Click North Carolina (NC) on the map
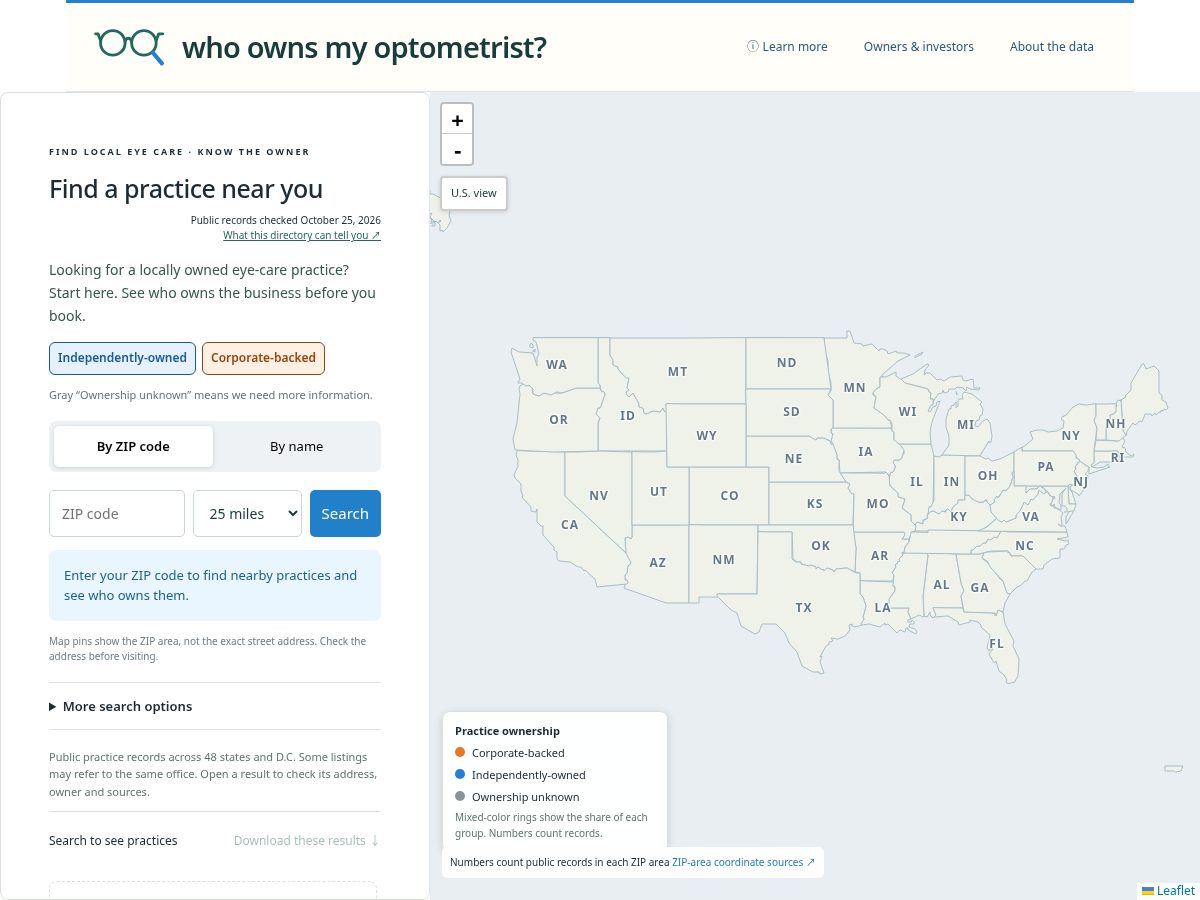Image resolution: width=1200 pixels, height=900 pixels. [x=1025, y=546]
